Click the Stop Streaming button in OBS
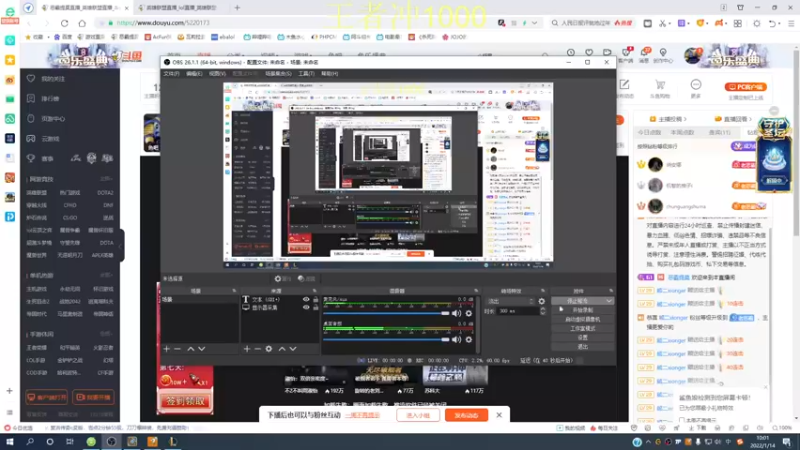The width and height of the screenshot is (800, 450). (578, 301)
